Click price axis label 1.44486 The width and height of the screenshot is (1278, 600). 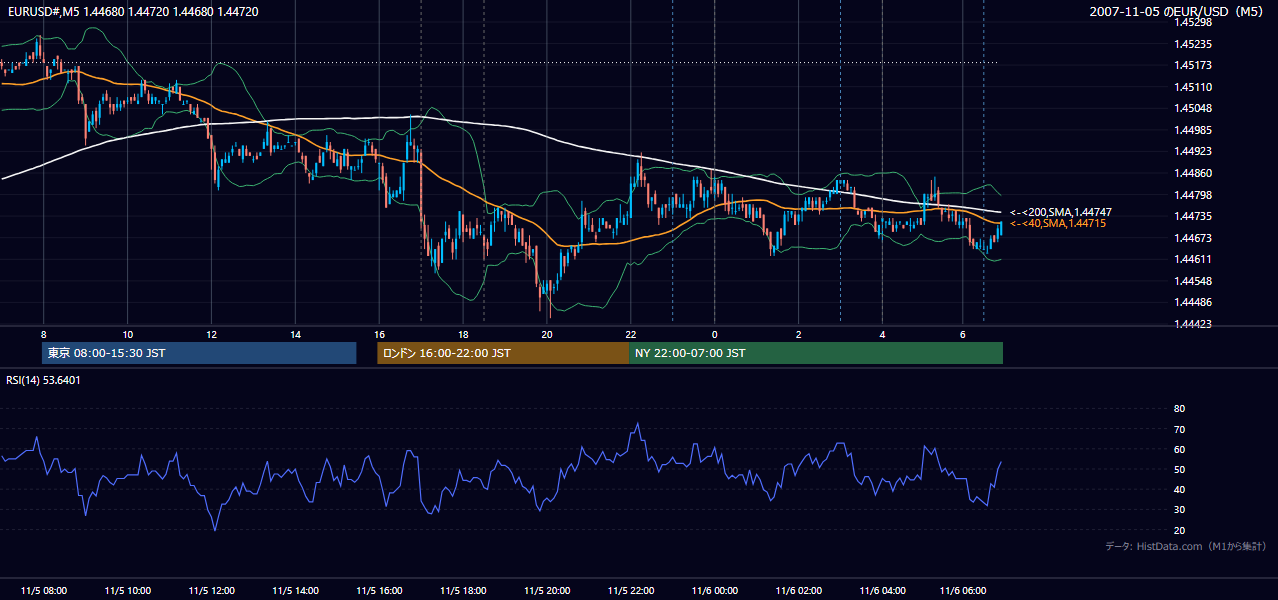coord(1193,302)
